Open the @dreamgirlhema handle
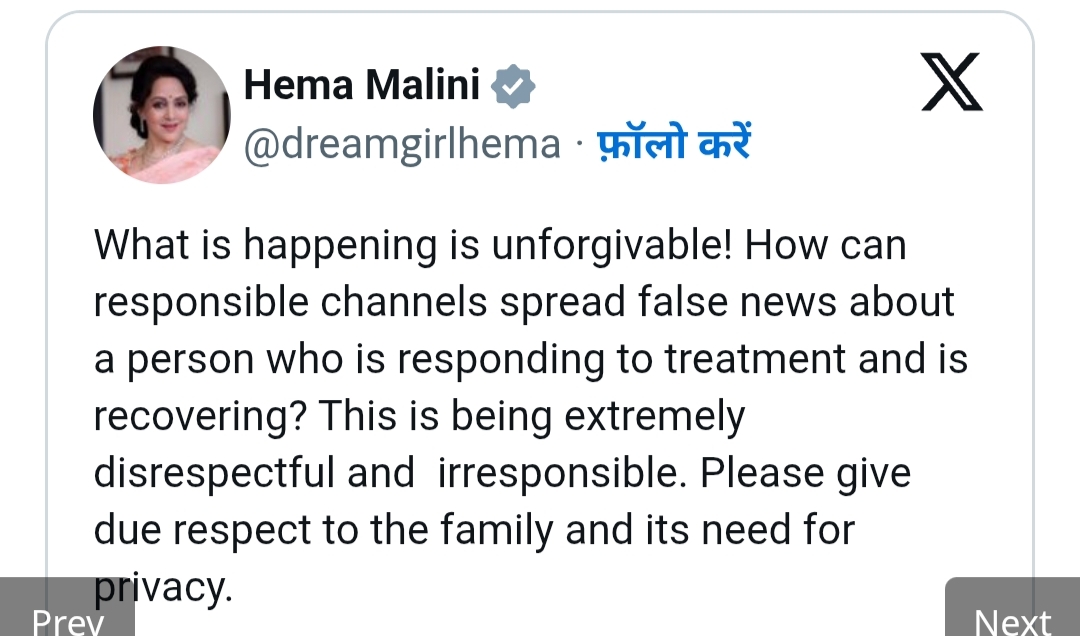The width and height of the screenshot is (1080, 636). pyautogui.click(x=402, y=144)
